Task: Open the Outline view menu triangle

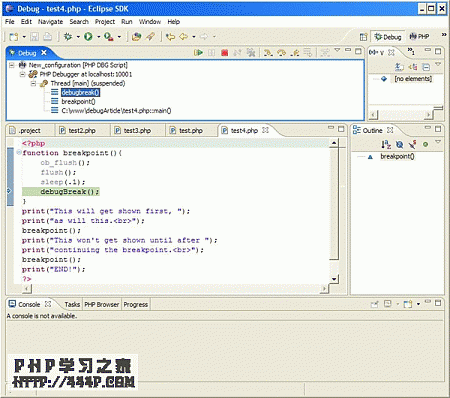Action: 438,142
